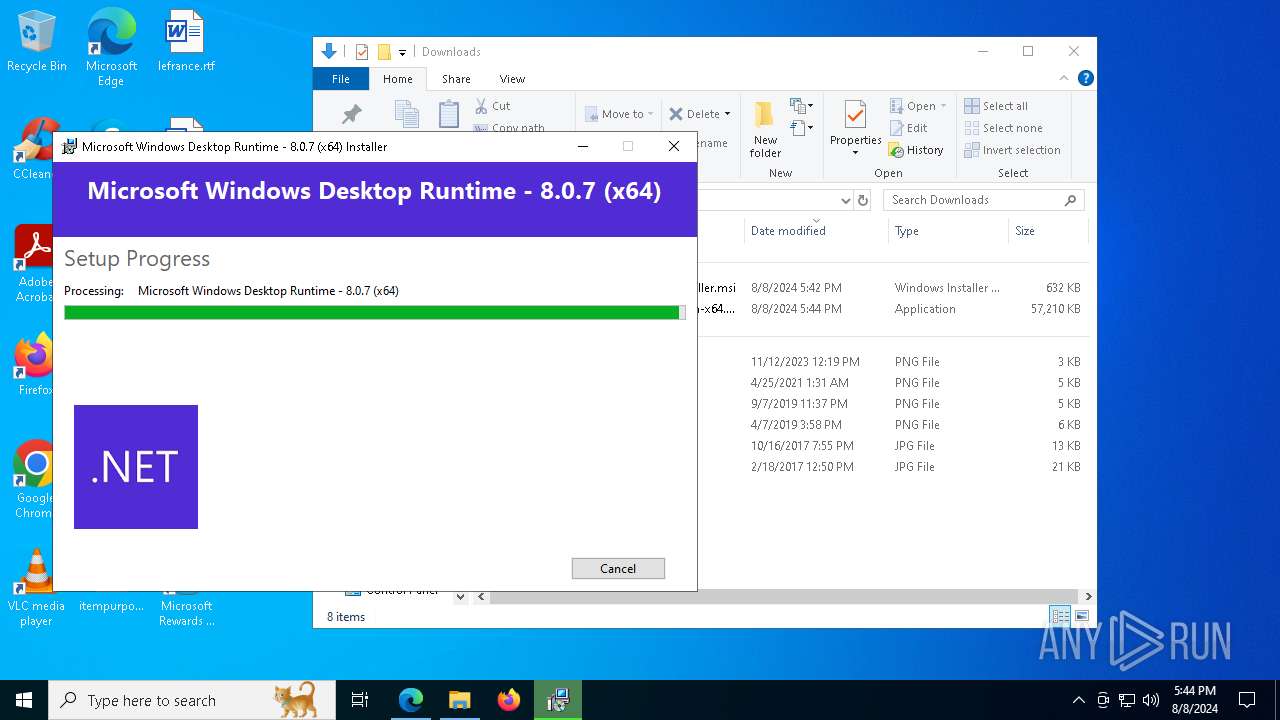Open Explorer Help icon
Image resolution: width=1280 pixels, height=720 pixels.
1085,78
